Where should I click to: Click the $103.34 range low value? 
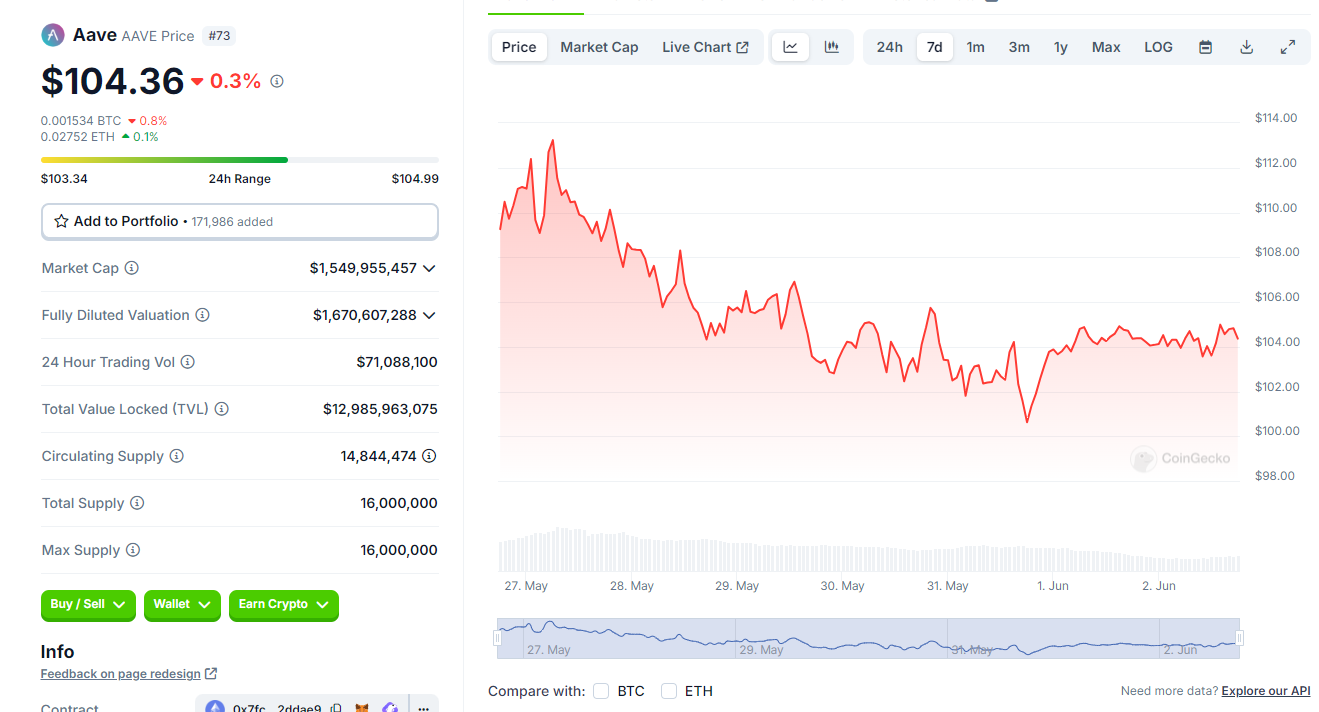[62, 179]
